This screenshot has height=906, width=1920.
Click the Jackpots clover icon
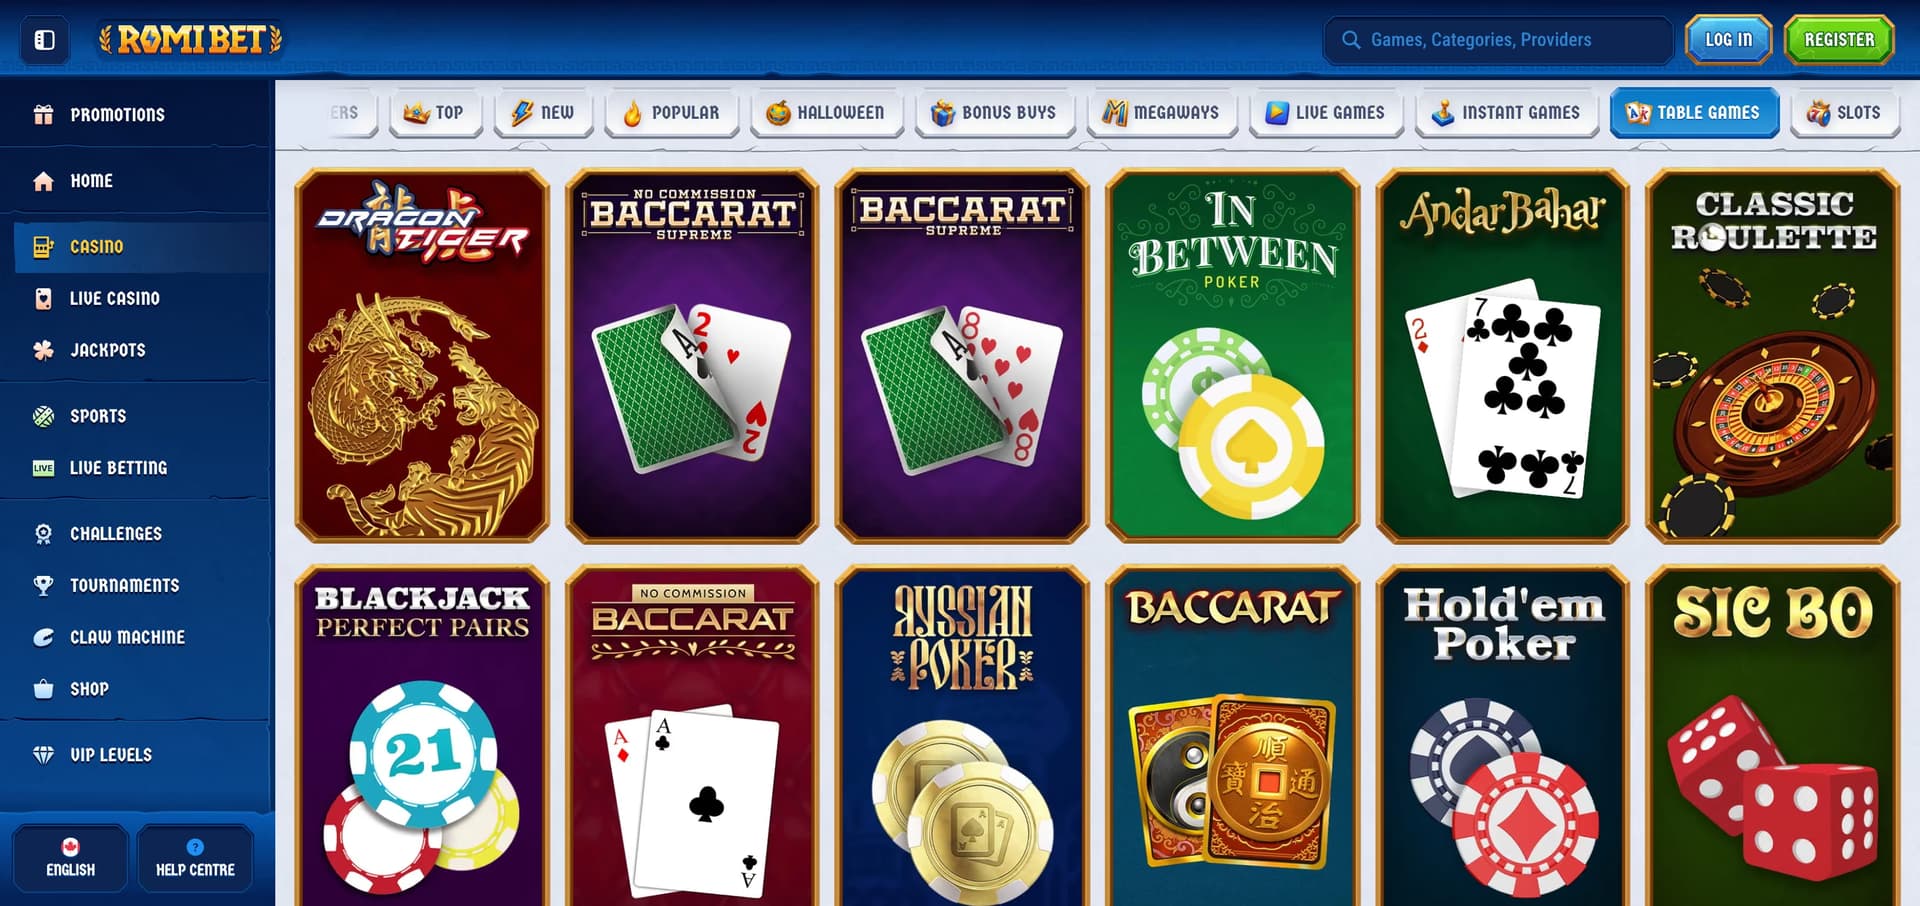(x=43, y=350)
